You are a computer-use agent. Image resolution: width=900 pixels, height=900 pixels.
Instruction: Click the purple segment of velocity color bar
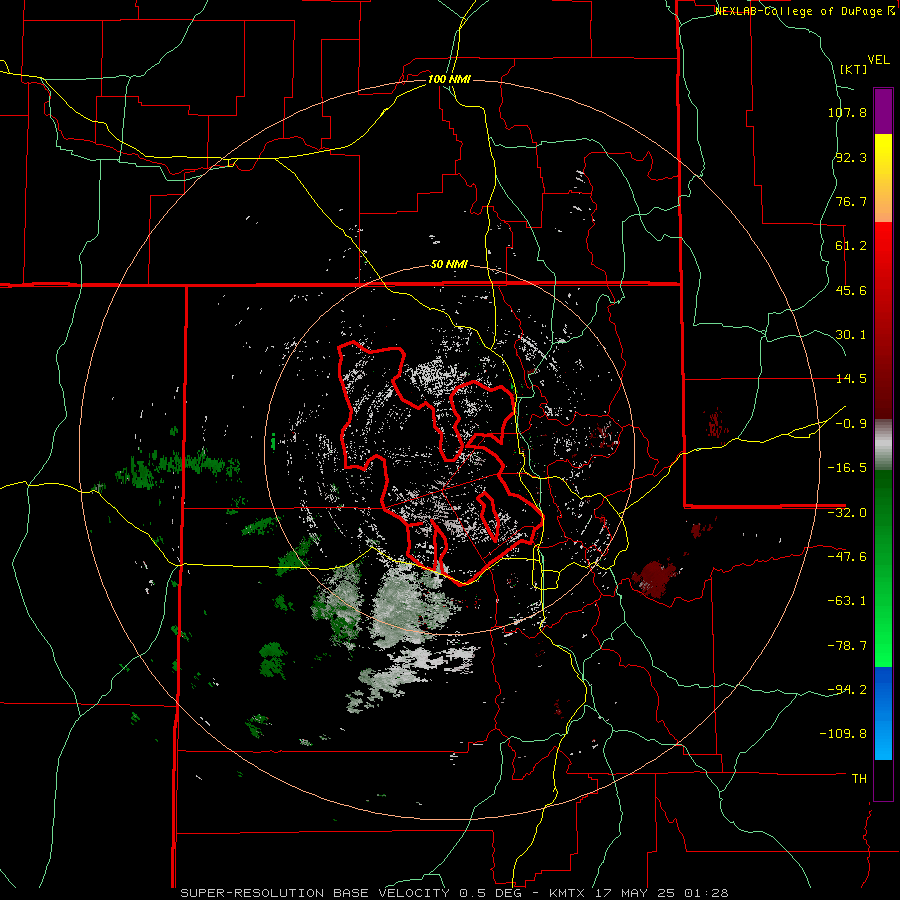[883, 111]
